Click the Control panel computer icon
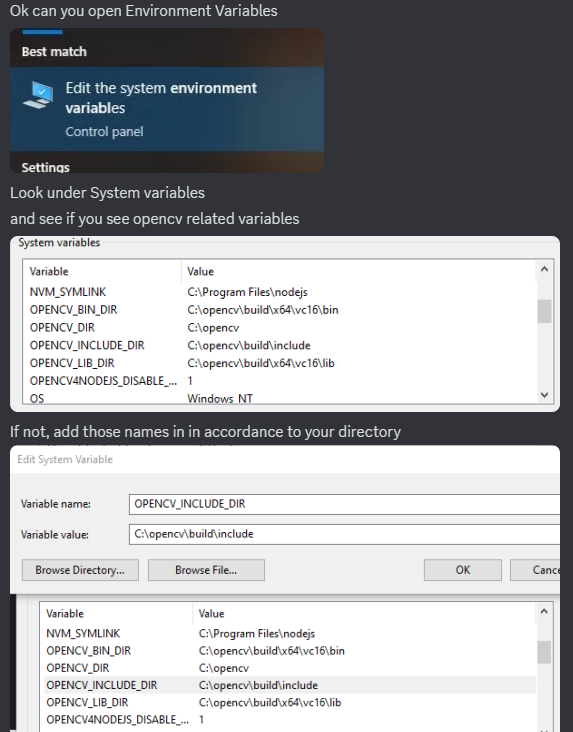This screenshot has width=573, height=732. [x=38, y=95]
